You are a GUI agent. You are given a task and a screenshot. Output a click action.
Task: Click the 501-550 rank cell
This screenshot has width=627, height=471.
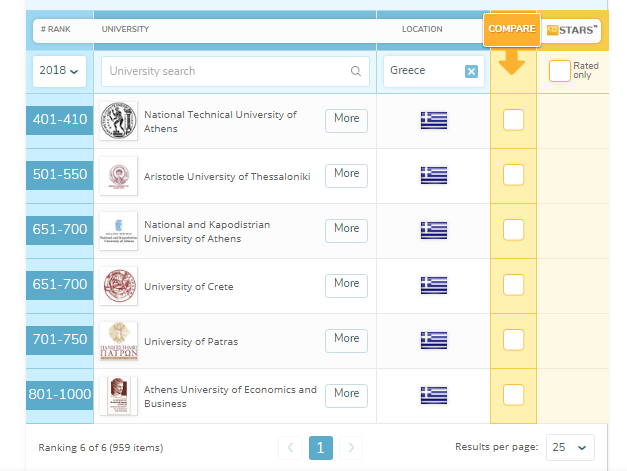click(60, 174)
